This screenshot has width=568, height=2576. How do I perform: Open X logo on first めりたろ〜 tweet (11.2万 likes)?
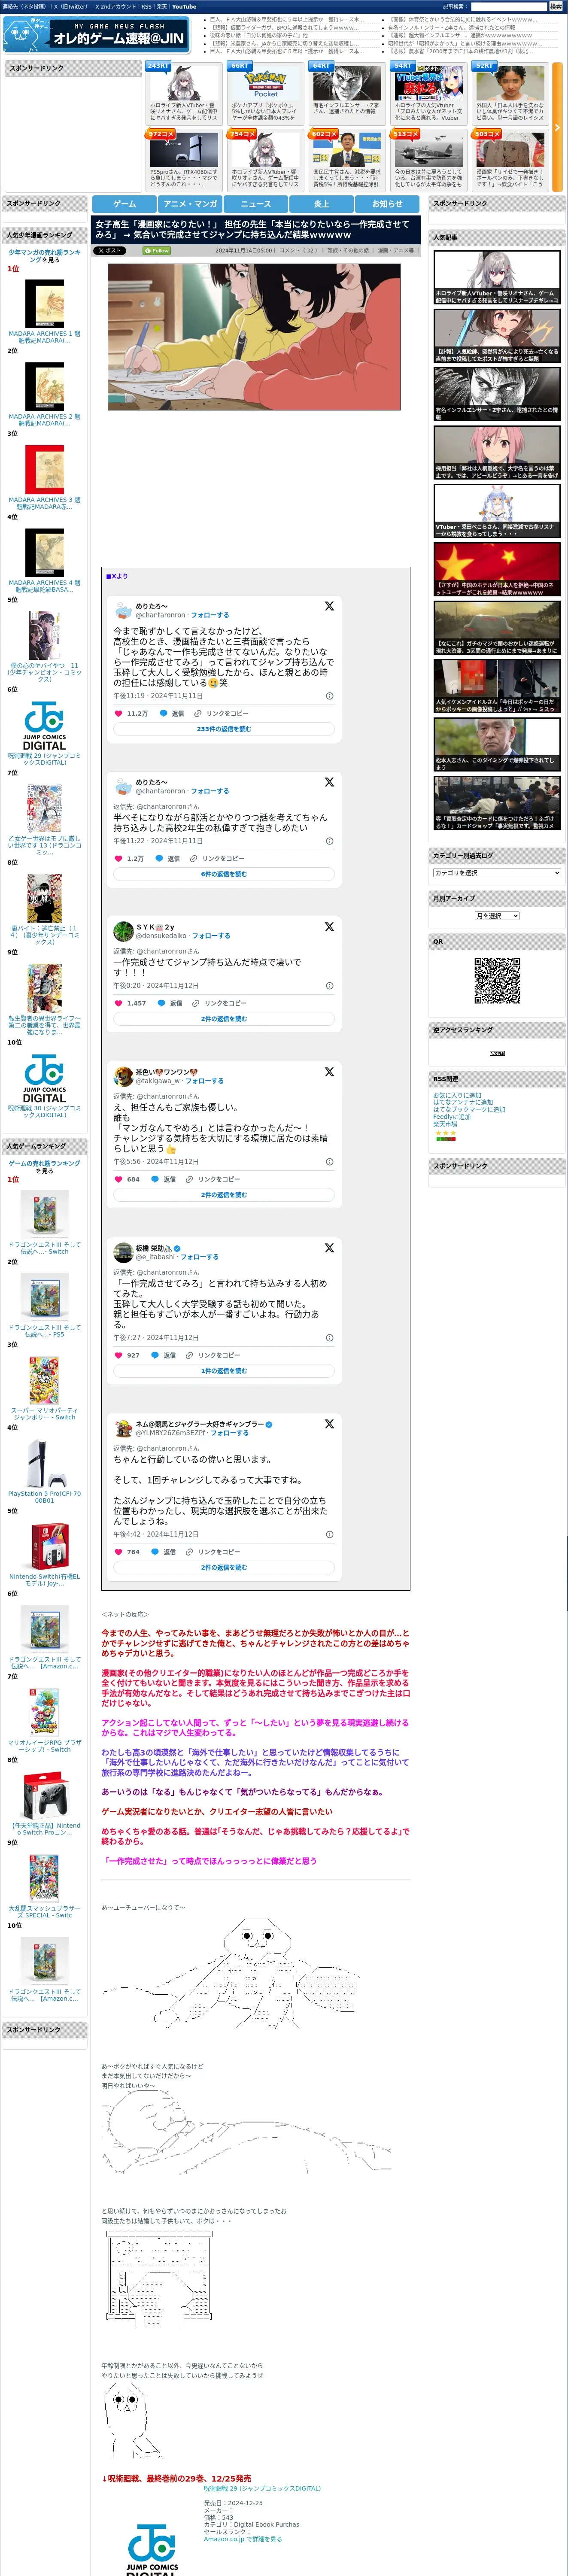(329, 606)
